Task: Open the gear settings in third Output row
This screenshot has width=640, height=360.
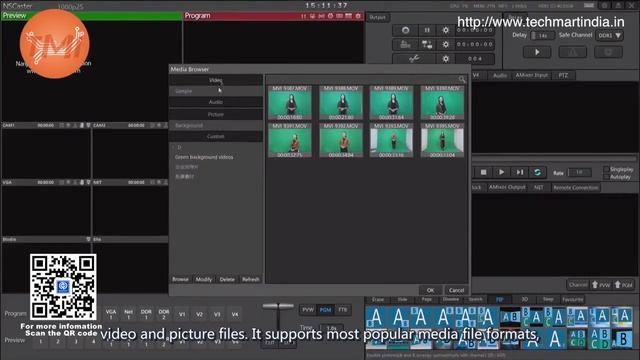Action: click(x=445, y=59)
